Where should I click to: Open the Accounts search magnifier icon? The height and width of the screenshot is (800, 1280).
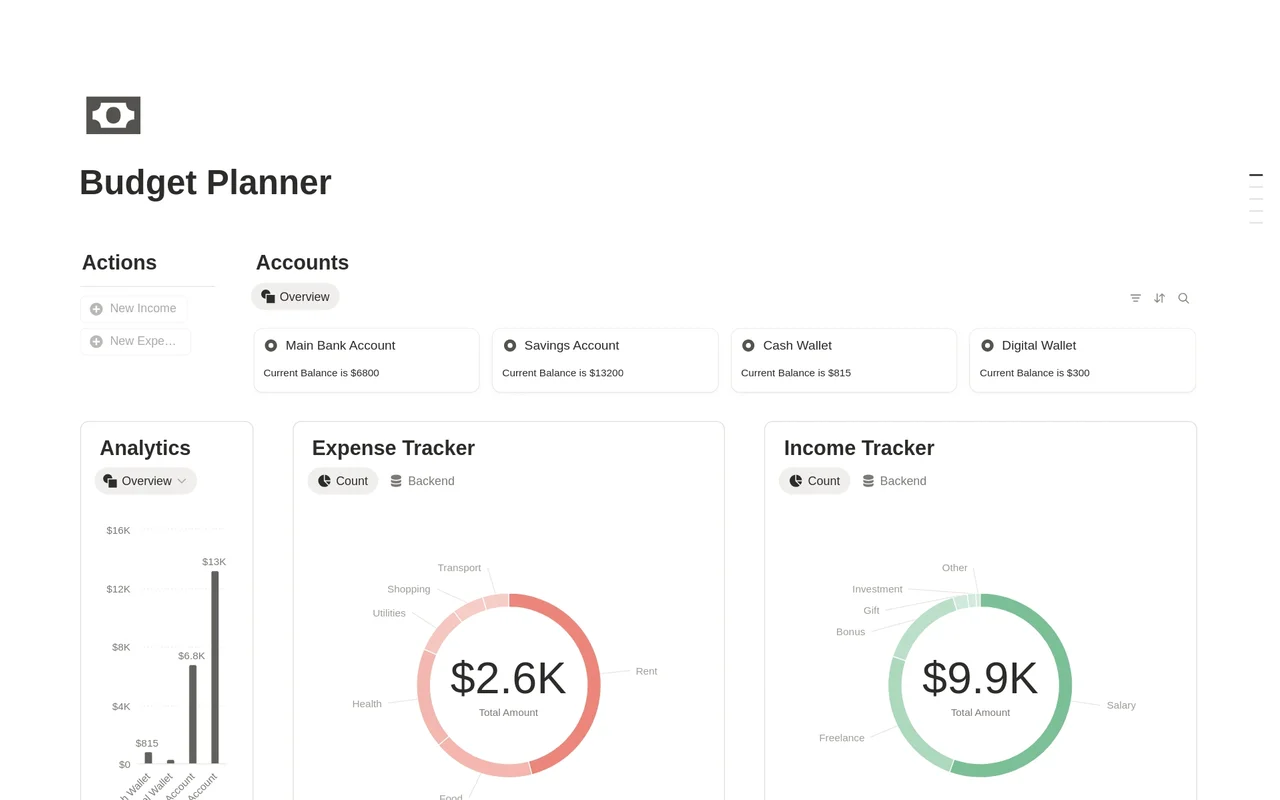1184,298
